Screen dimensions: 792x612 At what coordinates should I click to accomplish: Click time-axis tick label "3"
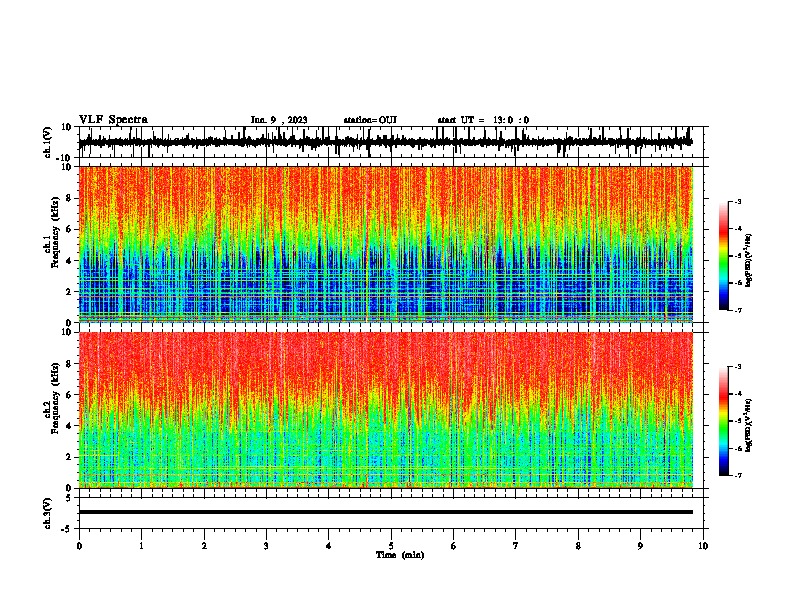266,546
